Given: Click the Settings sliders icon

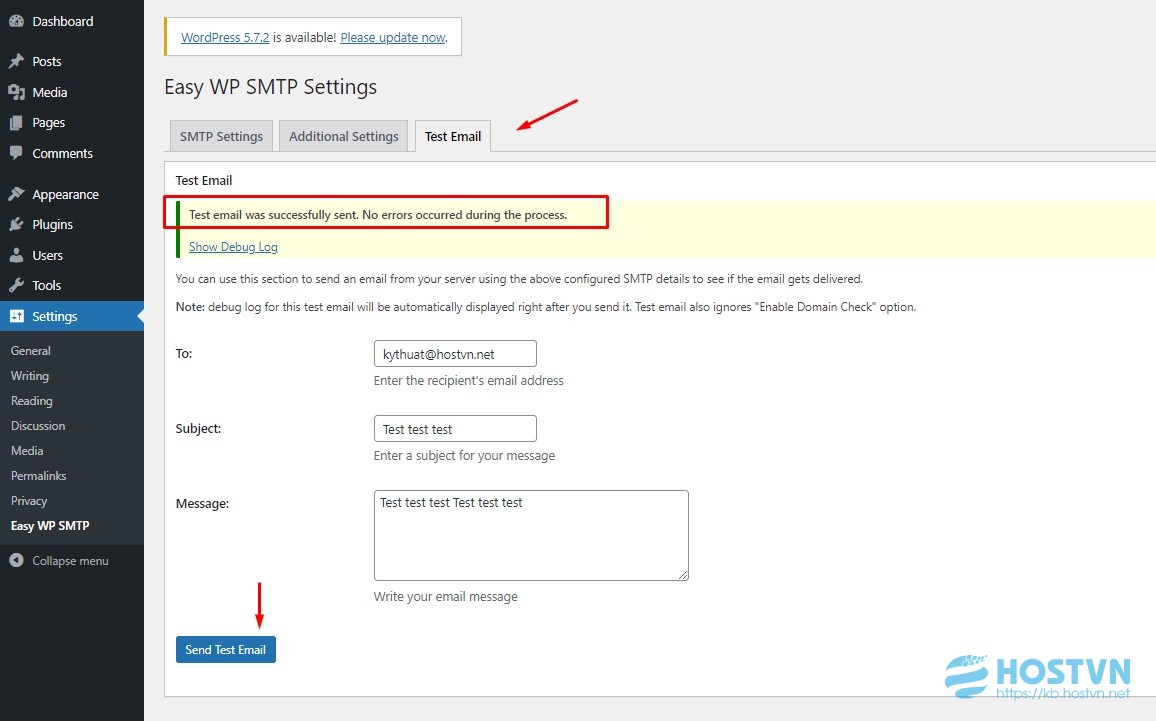Looking at the screenshot, I should coord(16,316).
